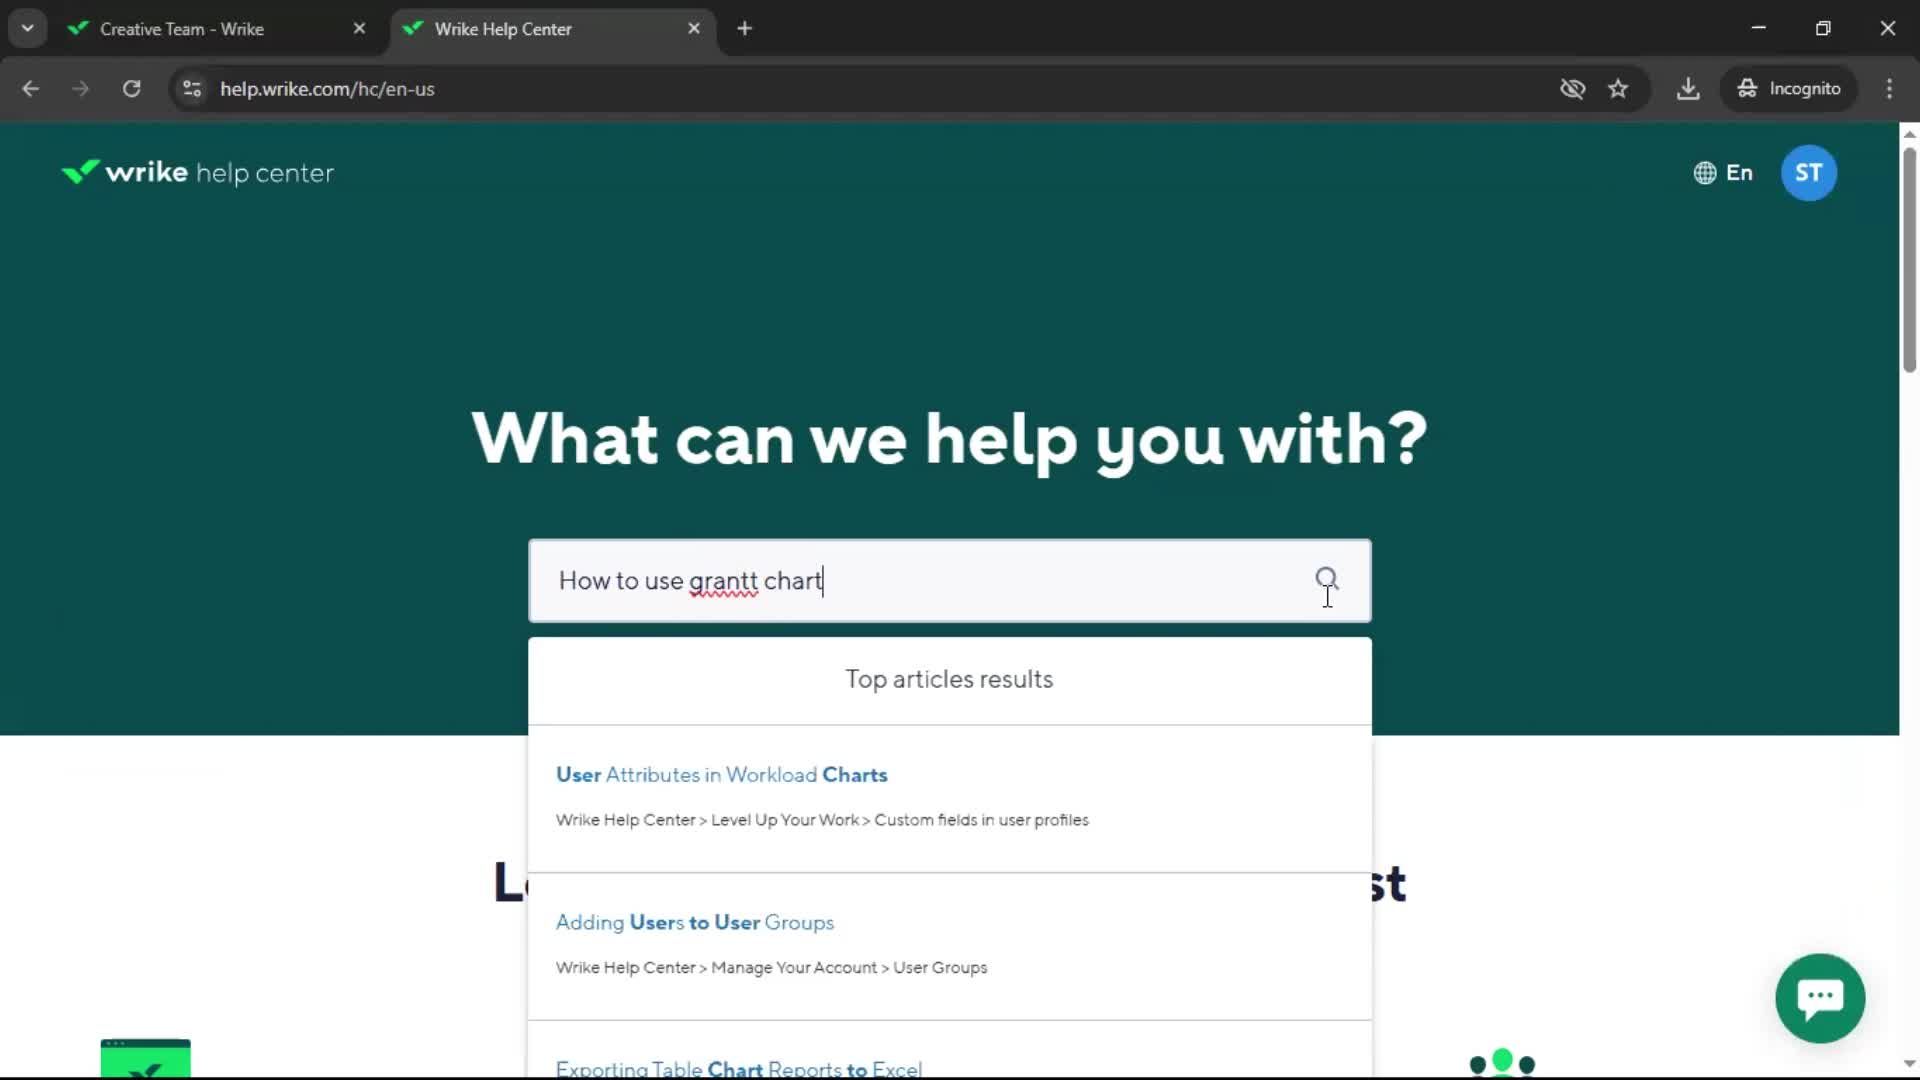Bookmark this page with star icon
This screenshot has height=1080, width=1920.
(x=1618, y=89)
